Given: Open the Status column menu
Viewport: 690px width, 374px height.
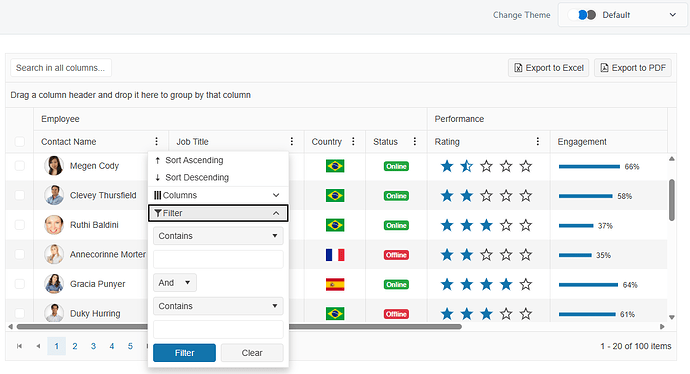Looking at the screenshot, I should point(415,141).
